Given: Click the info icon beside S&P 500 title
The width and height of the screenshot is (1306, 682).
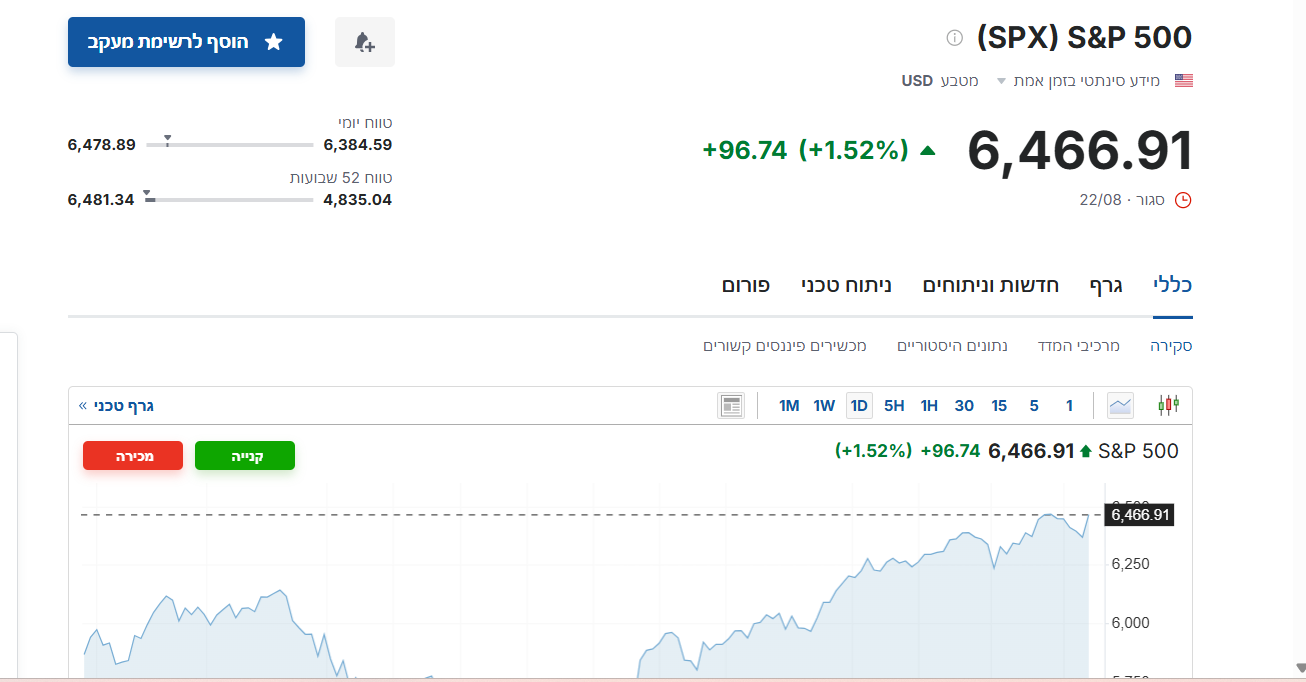Looking at the screenshot, I should click(954, 38).
